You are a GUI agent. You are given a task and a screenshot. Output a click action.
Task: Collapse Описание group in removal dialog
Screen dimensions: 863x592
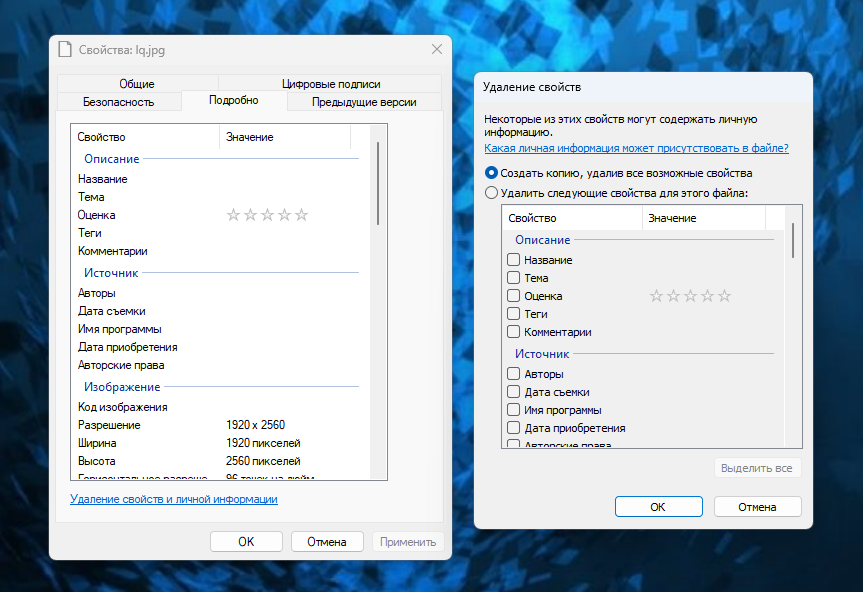543,240
